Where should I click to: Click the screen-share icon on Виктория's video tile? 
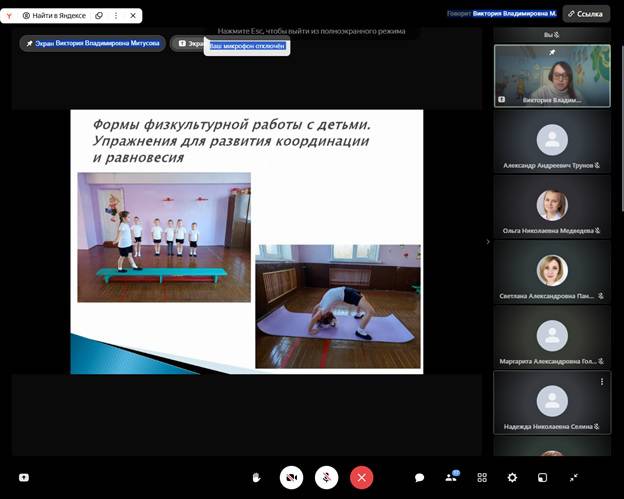[502, 99]
